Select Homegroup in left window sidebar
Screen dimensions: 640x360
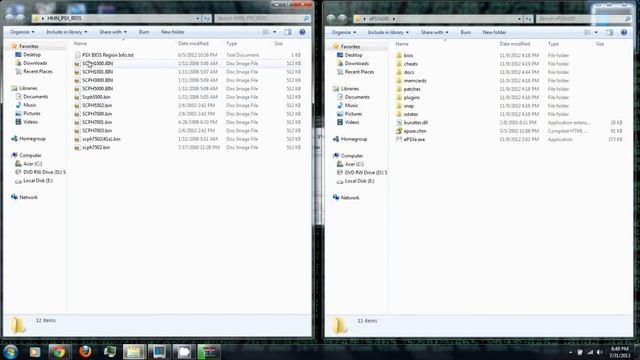tap(32, 138)
